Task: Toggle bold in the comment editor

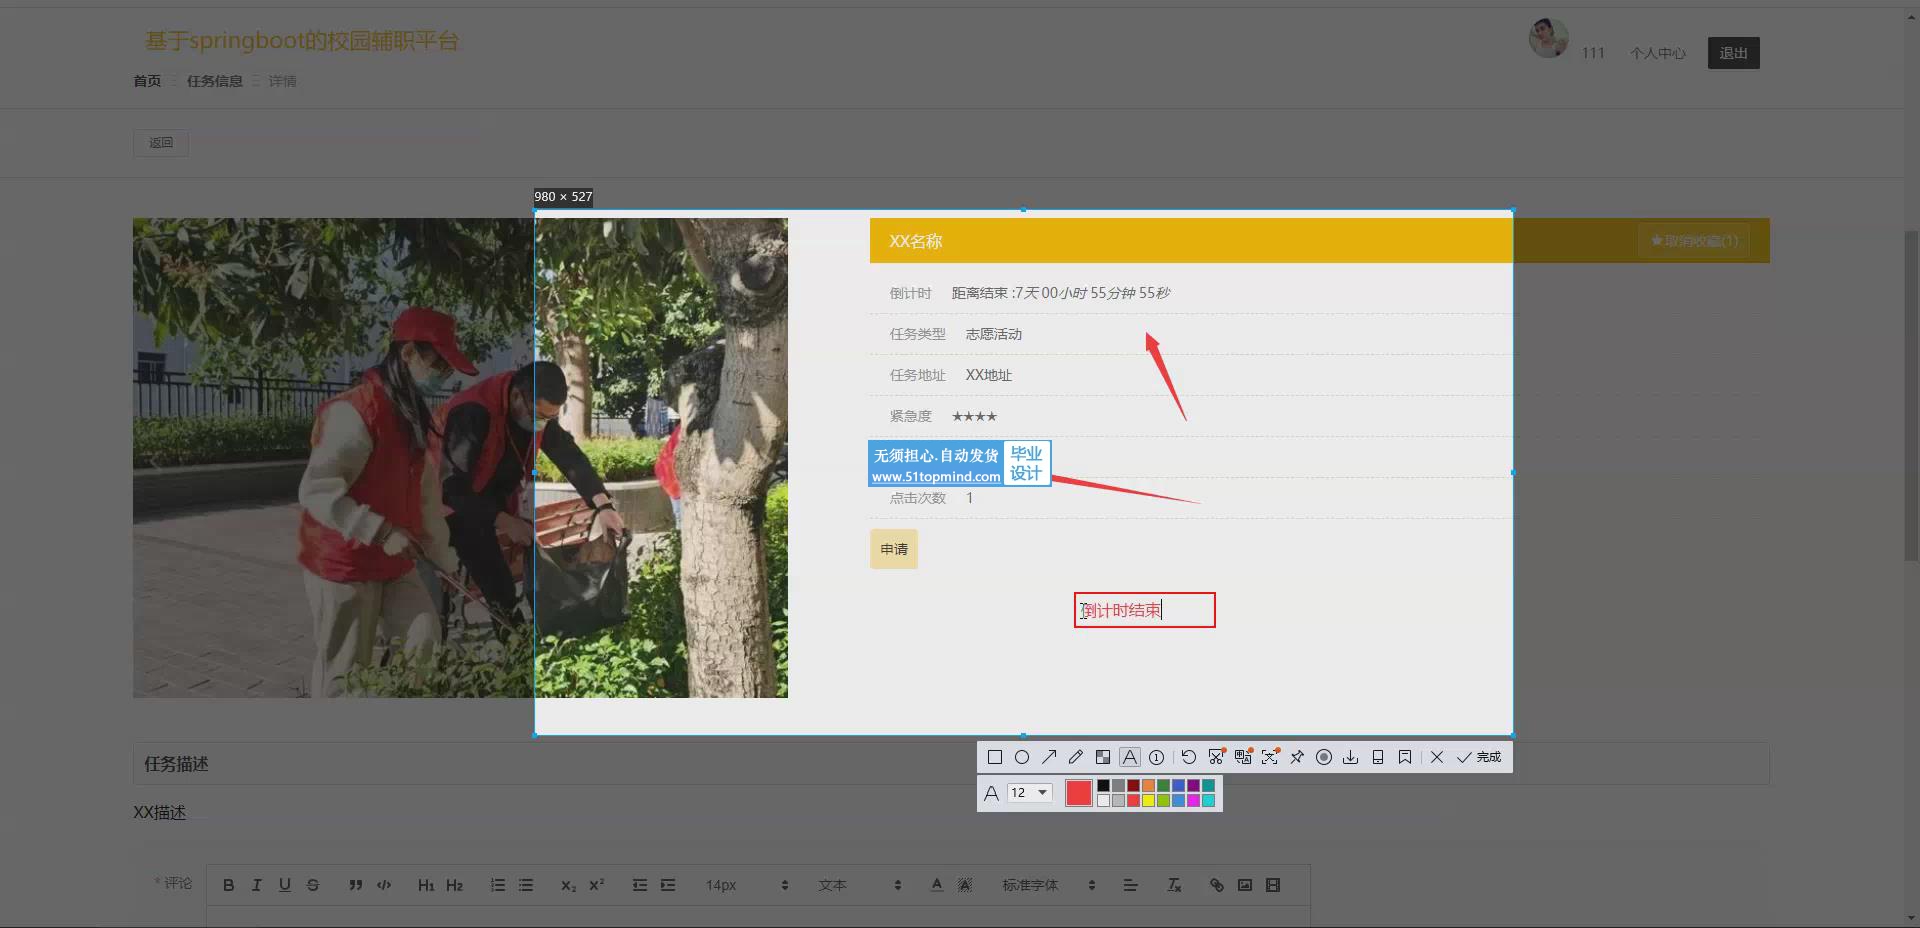Action: click(x=228, y=885)
